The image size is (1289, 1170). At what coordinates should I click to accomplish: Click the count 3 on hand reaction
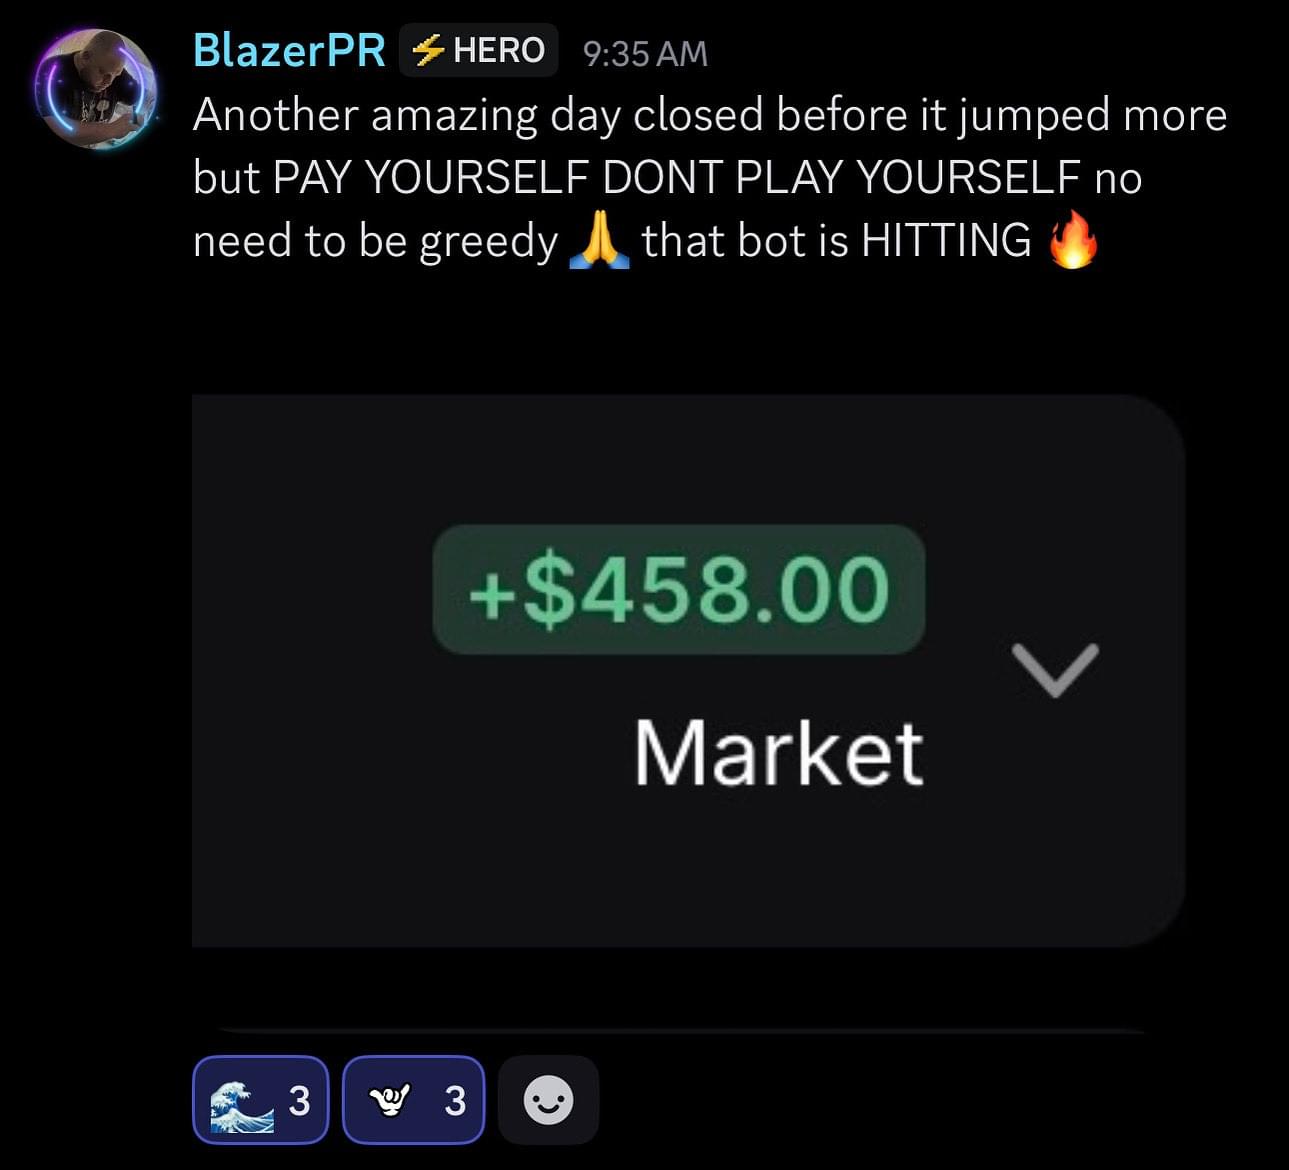tap(455, 1101)
